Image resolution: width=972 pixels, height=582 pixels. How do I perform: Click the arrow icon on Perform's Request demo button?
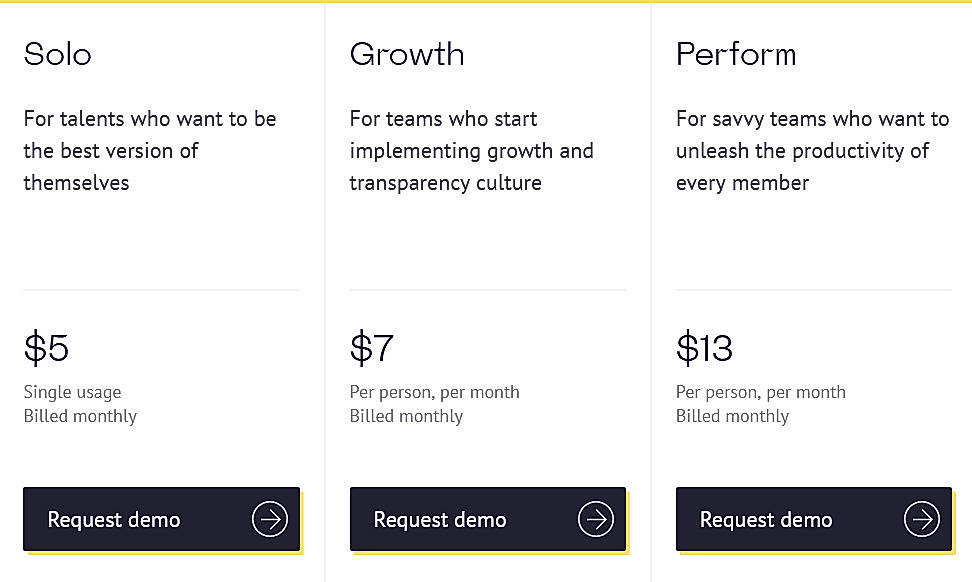(921, 519)
